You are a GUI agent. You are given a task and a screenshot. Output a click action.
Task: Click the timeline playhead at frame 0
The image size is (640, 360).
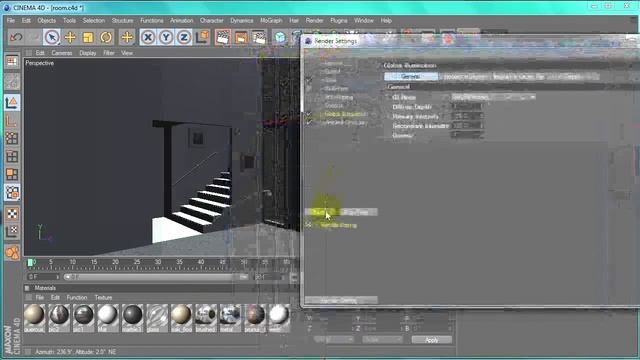coord(30,263)
